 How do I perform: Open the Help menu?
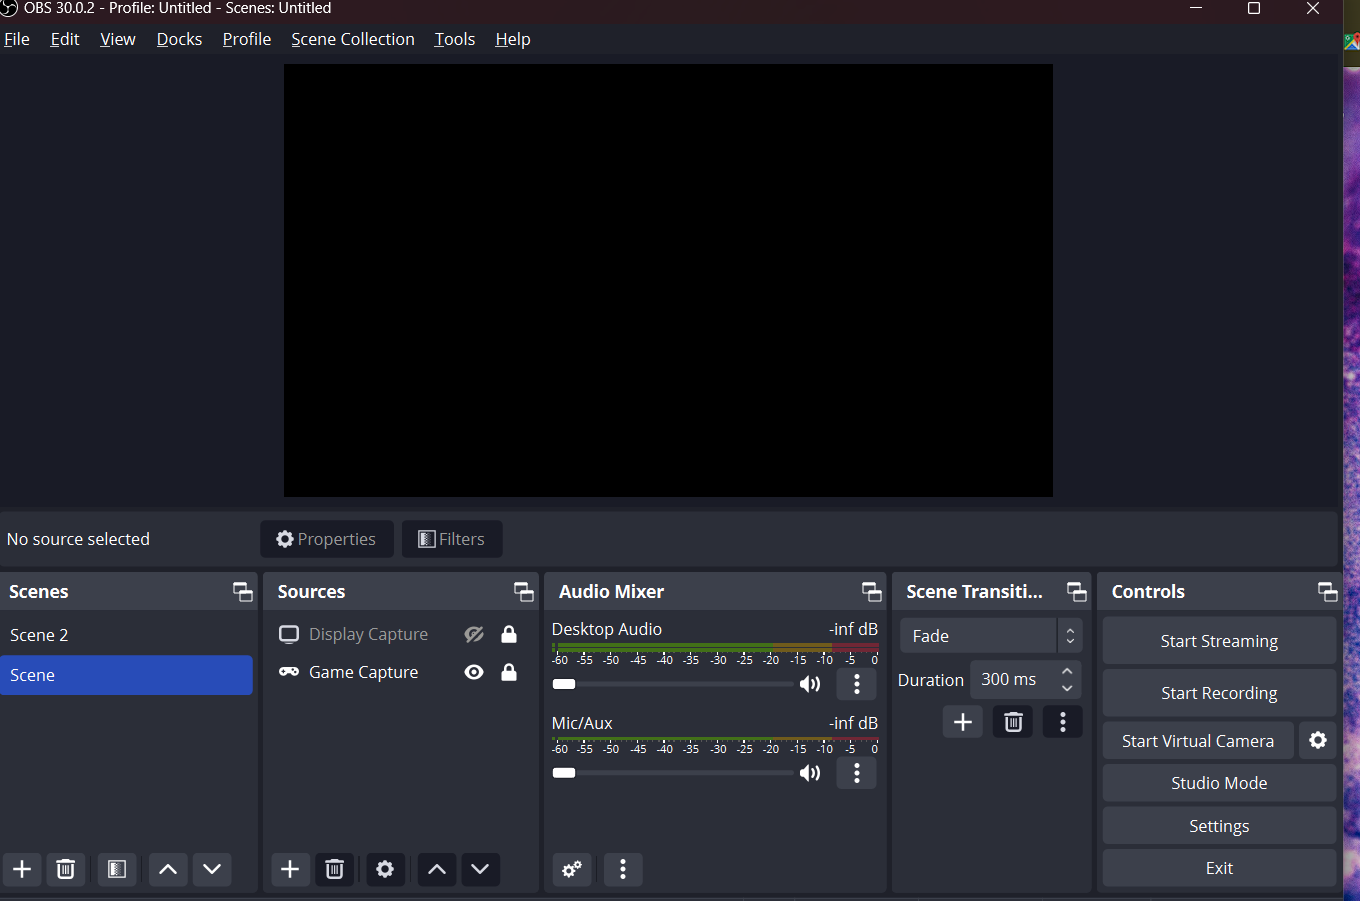pyautogui.click(x=513, y=39)
